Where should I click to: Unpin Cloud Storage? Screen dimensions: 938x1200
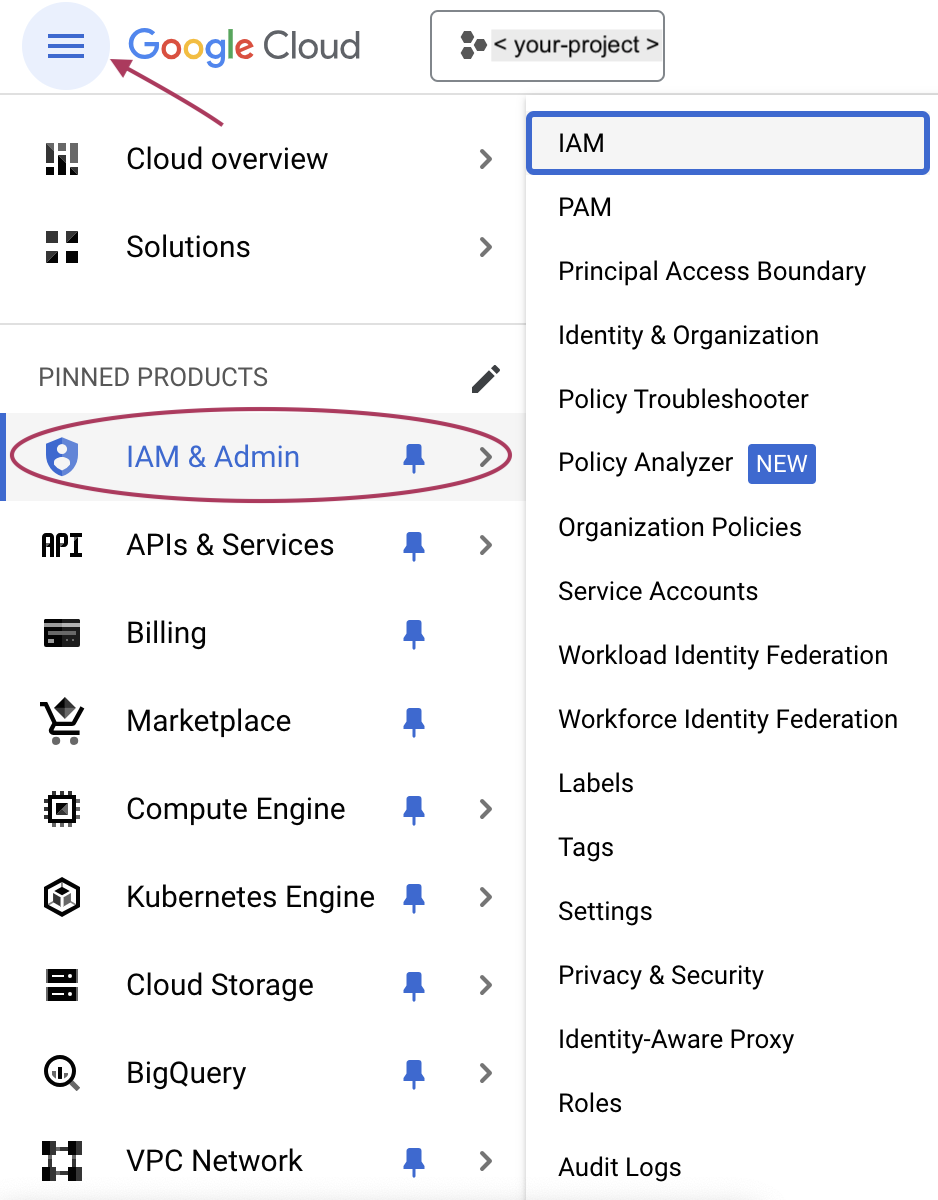[413, 986]
